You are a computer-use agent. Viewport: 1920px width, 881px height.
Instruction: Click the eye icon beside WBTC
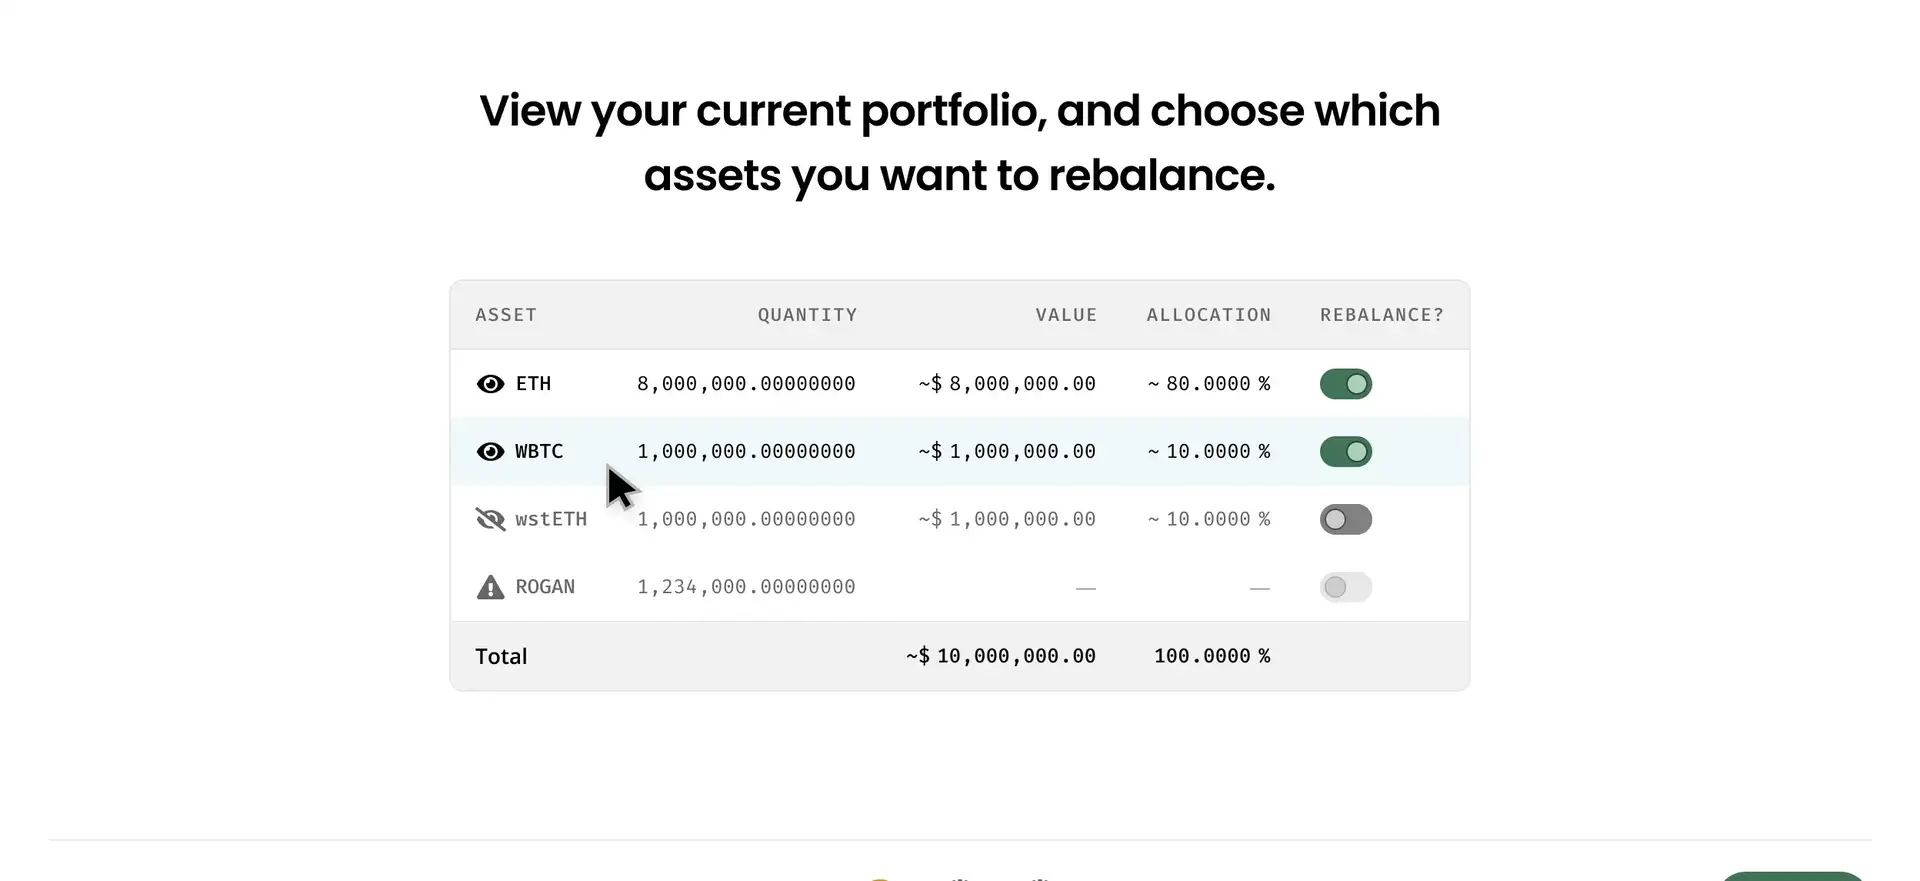pyautogui.click(x=490, y=452)
